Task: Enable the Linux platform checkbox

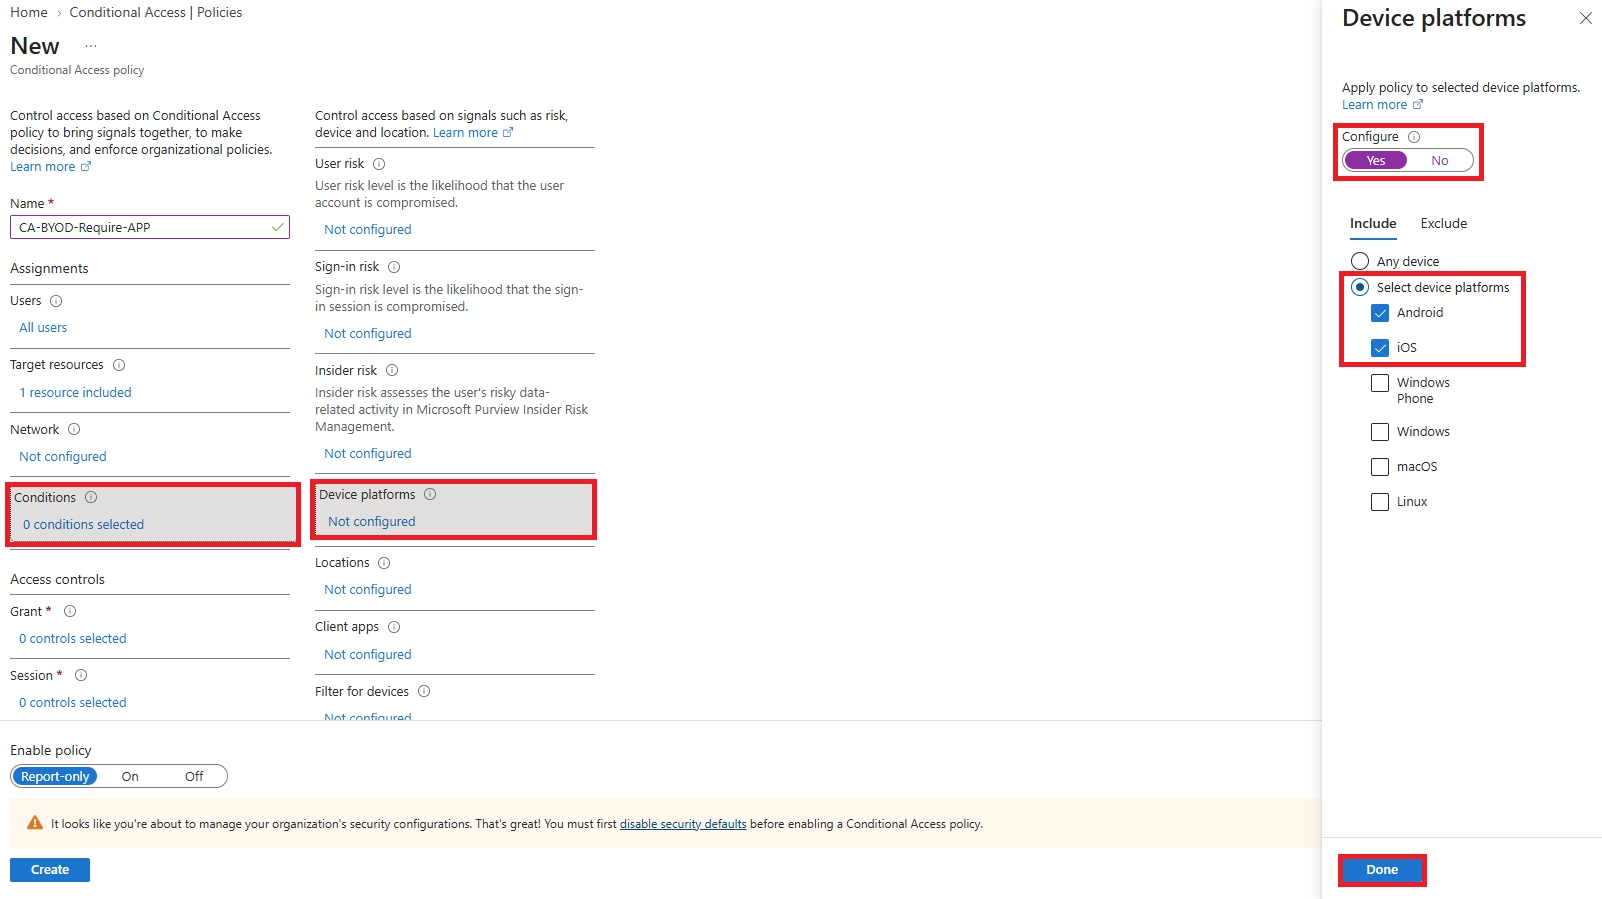Action: coord(1380,502)
